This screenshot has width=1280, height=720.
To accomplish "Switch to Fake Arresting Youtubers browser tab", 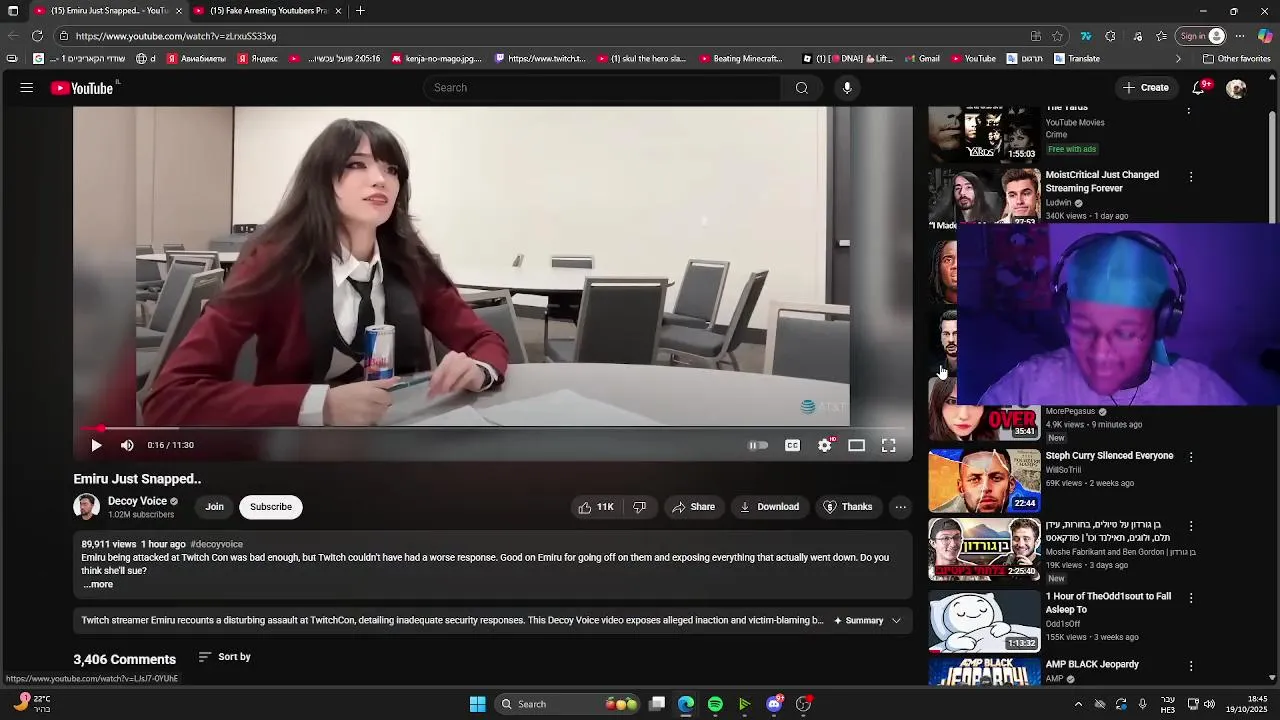I will 268,11.
